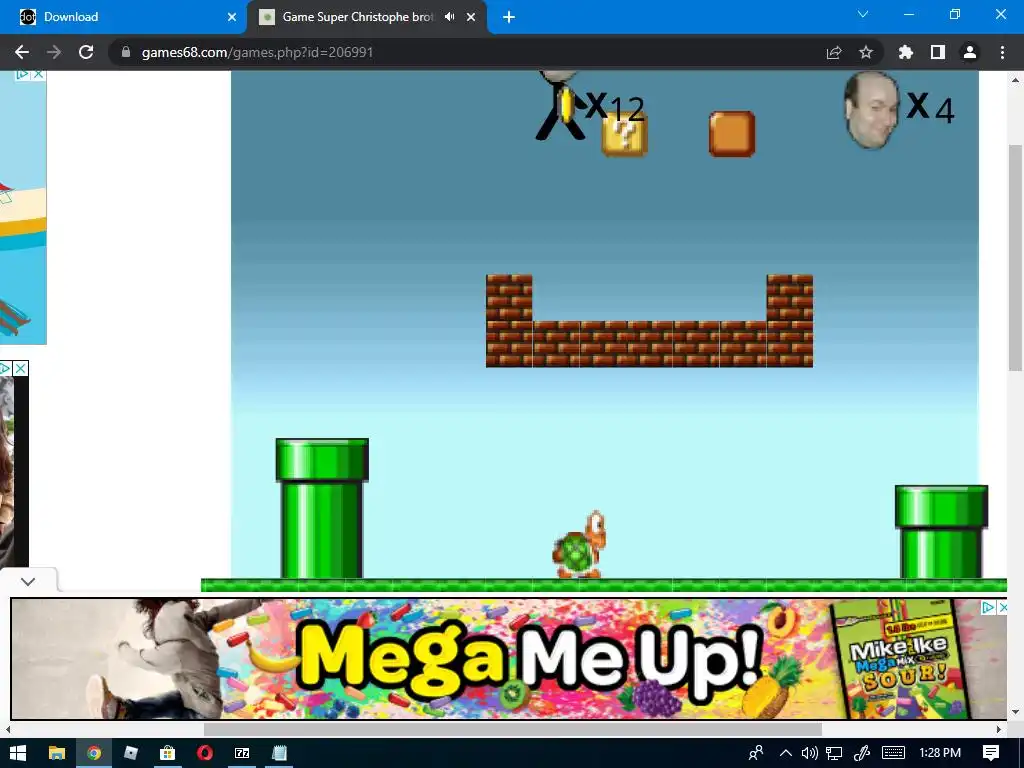Open the Extensions puzzle menu
This screenshot has height=768, width=1024.
point(906,52)
